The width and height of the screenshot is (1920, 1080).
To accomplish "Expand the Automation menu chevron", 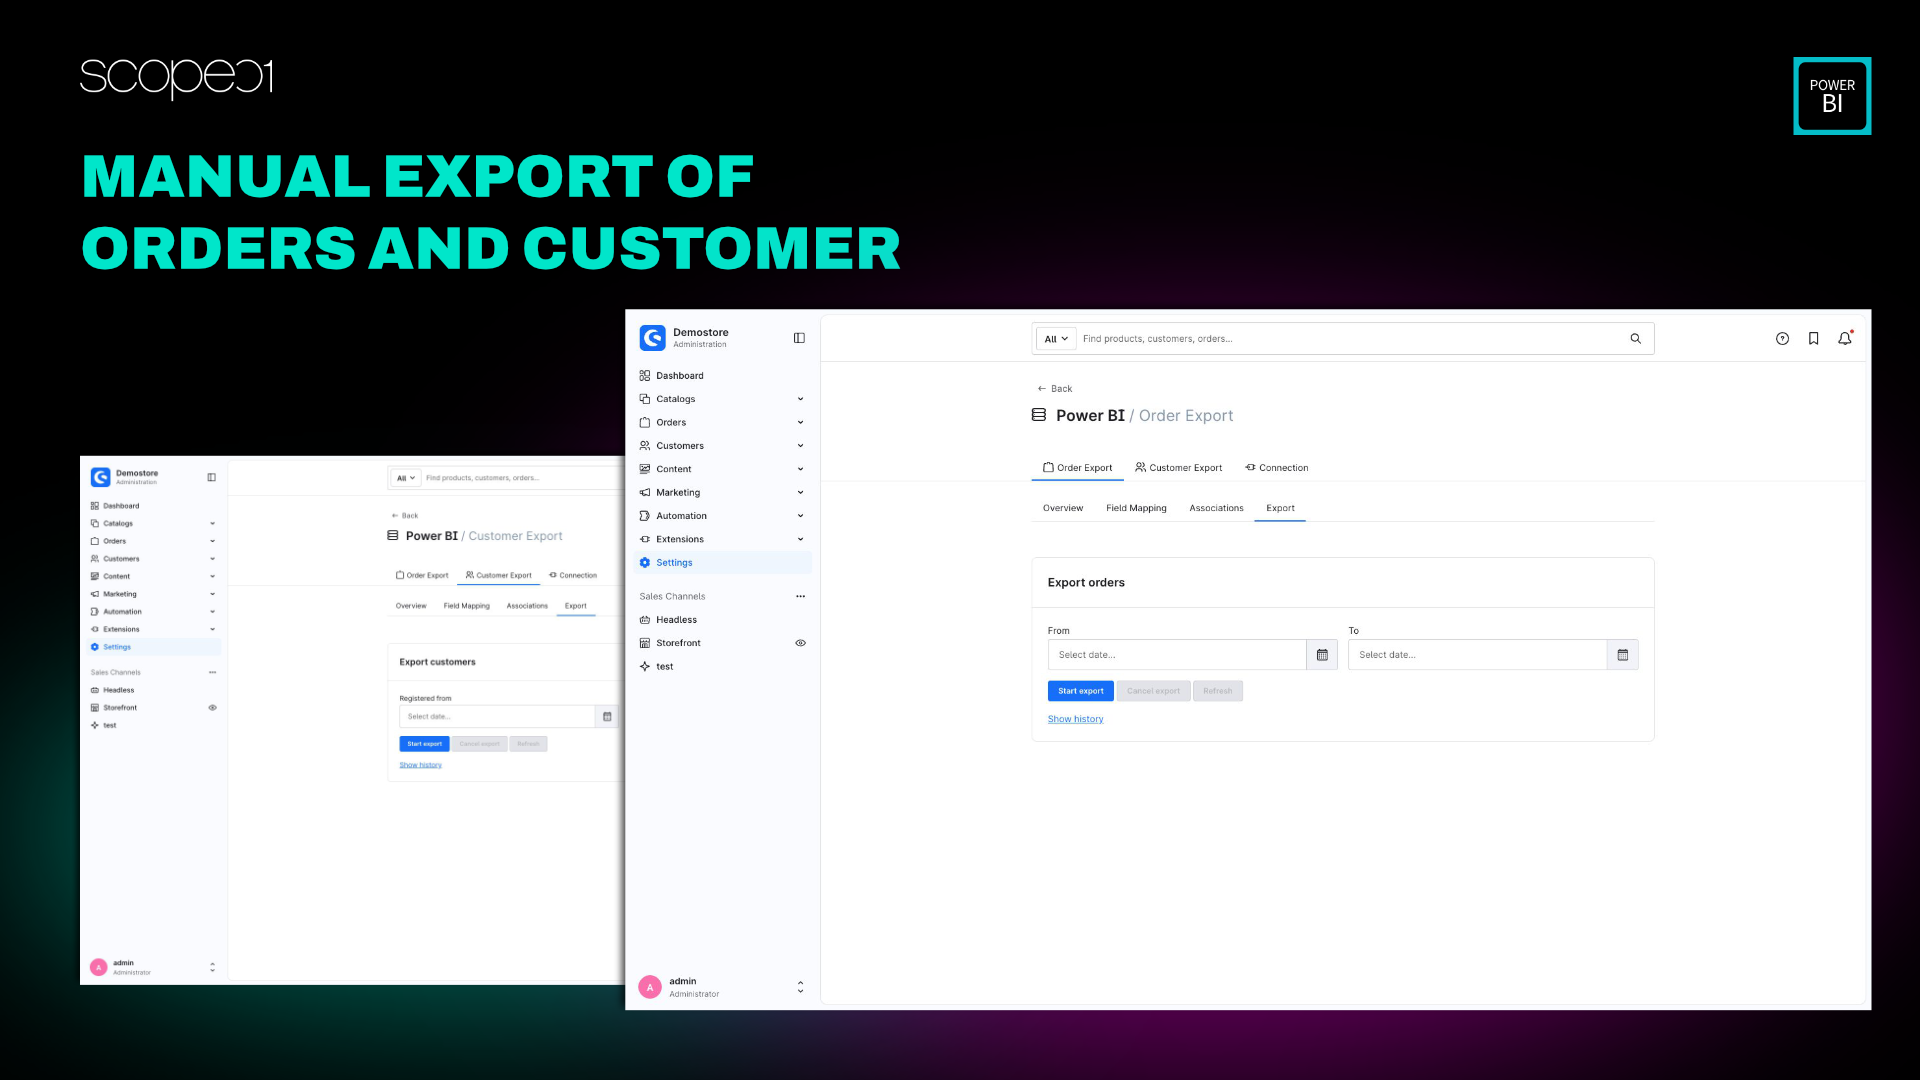I will pos(800,516).
